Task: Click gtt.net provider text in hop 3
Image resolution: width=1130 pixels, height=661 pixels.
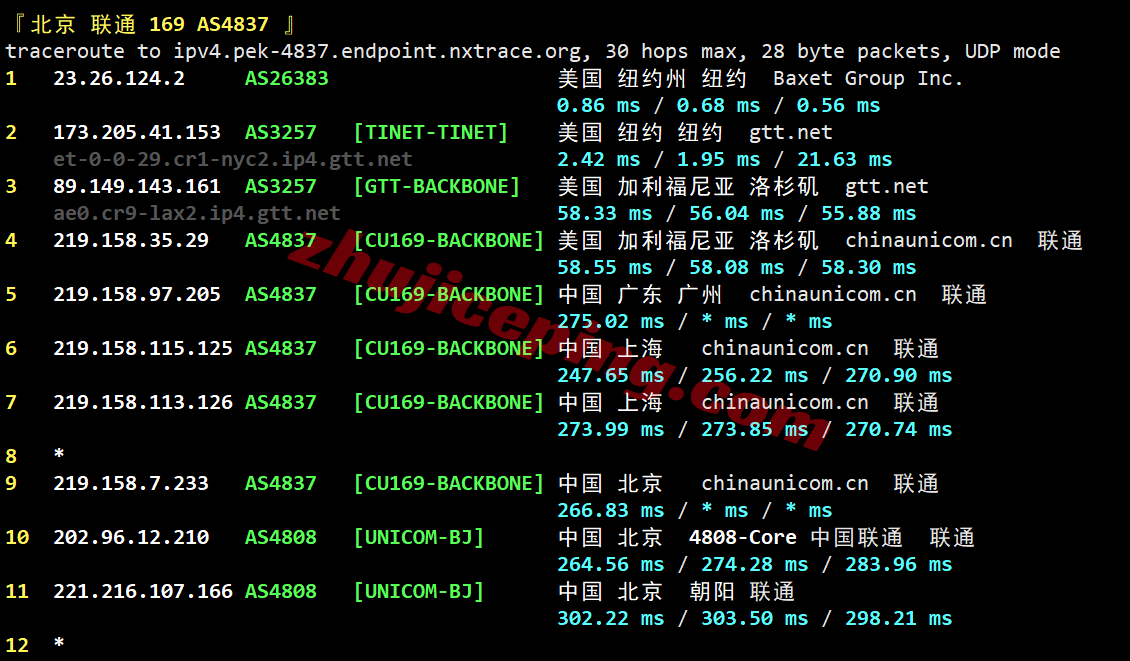Action: [x=886, y=187]
